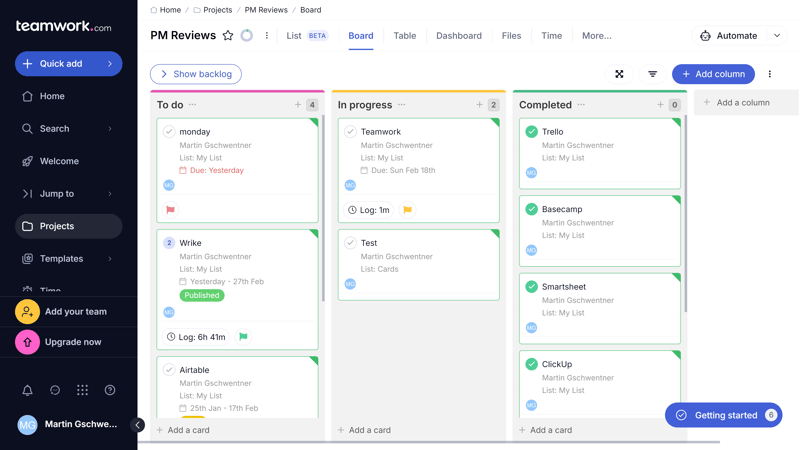Click the assignee avatar on Trello card

pyautogui.click(x=531, y=172)
